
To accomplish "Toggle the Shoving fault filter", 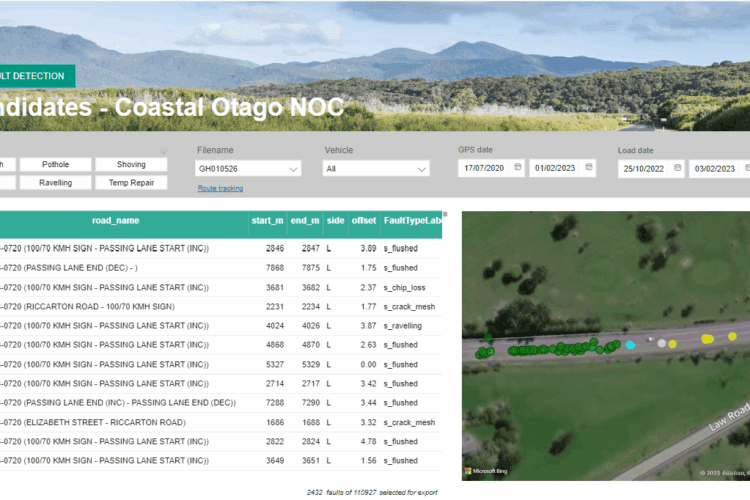I will [131, 164].
